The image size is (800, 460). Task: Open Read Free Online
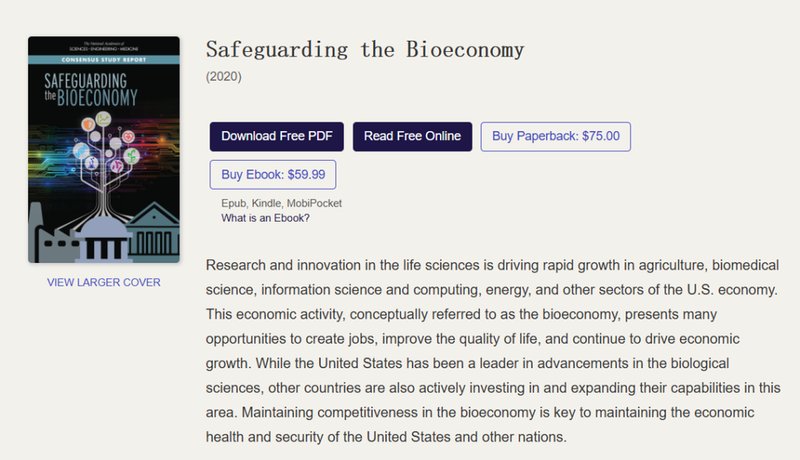point(412,136)
